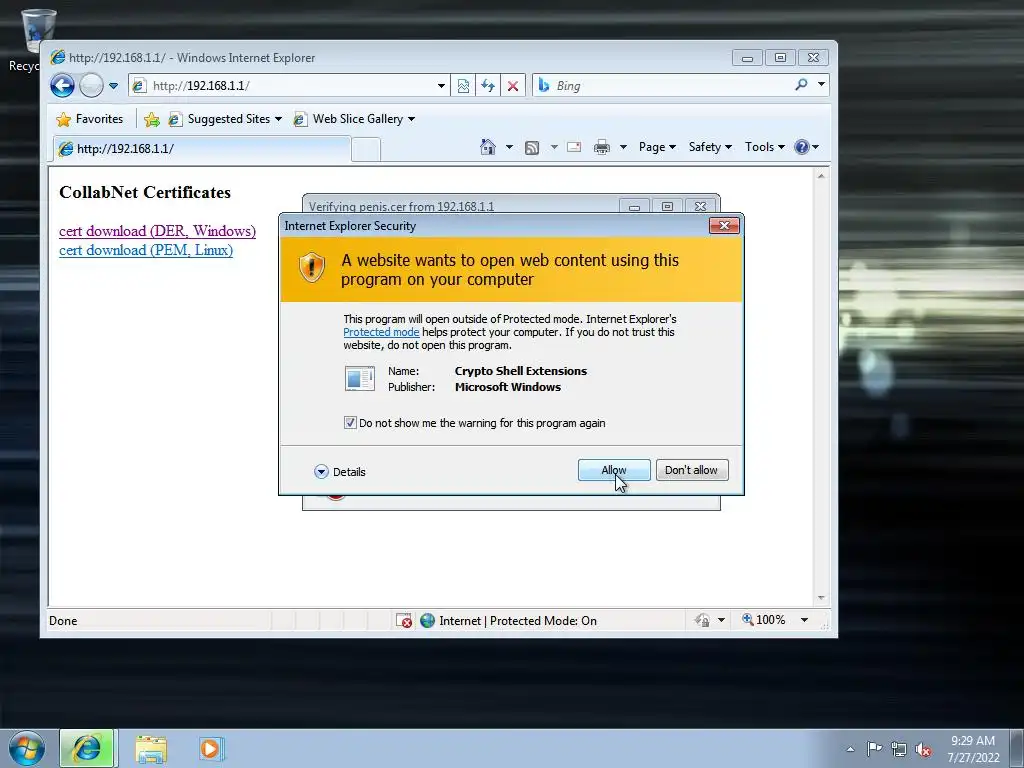Click the muted volume tray icon

tap(923, 749)
